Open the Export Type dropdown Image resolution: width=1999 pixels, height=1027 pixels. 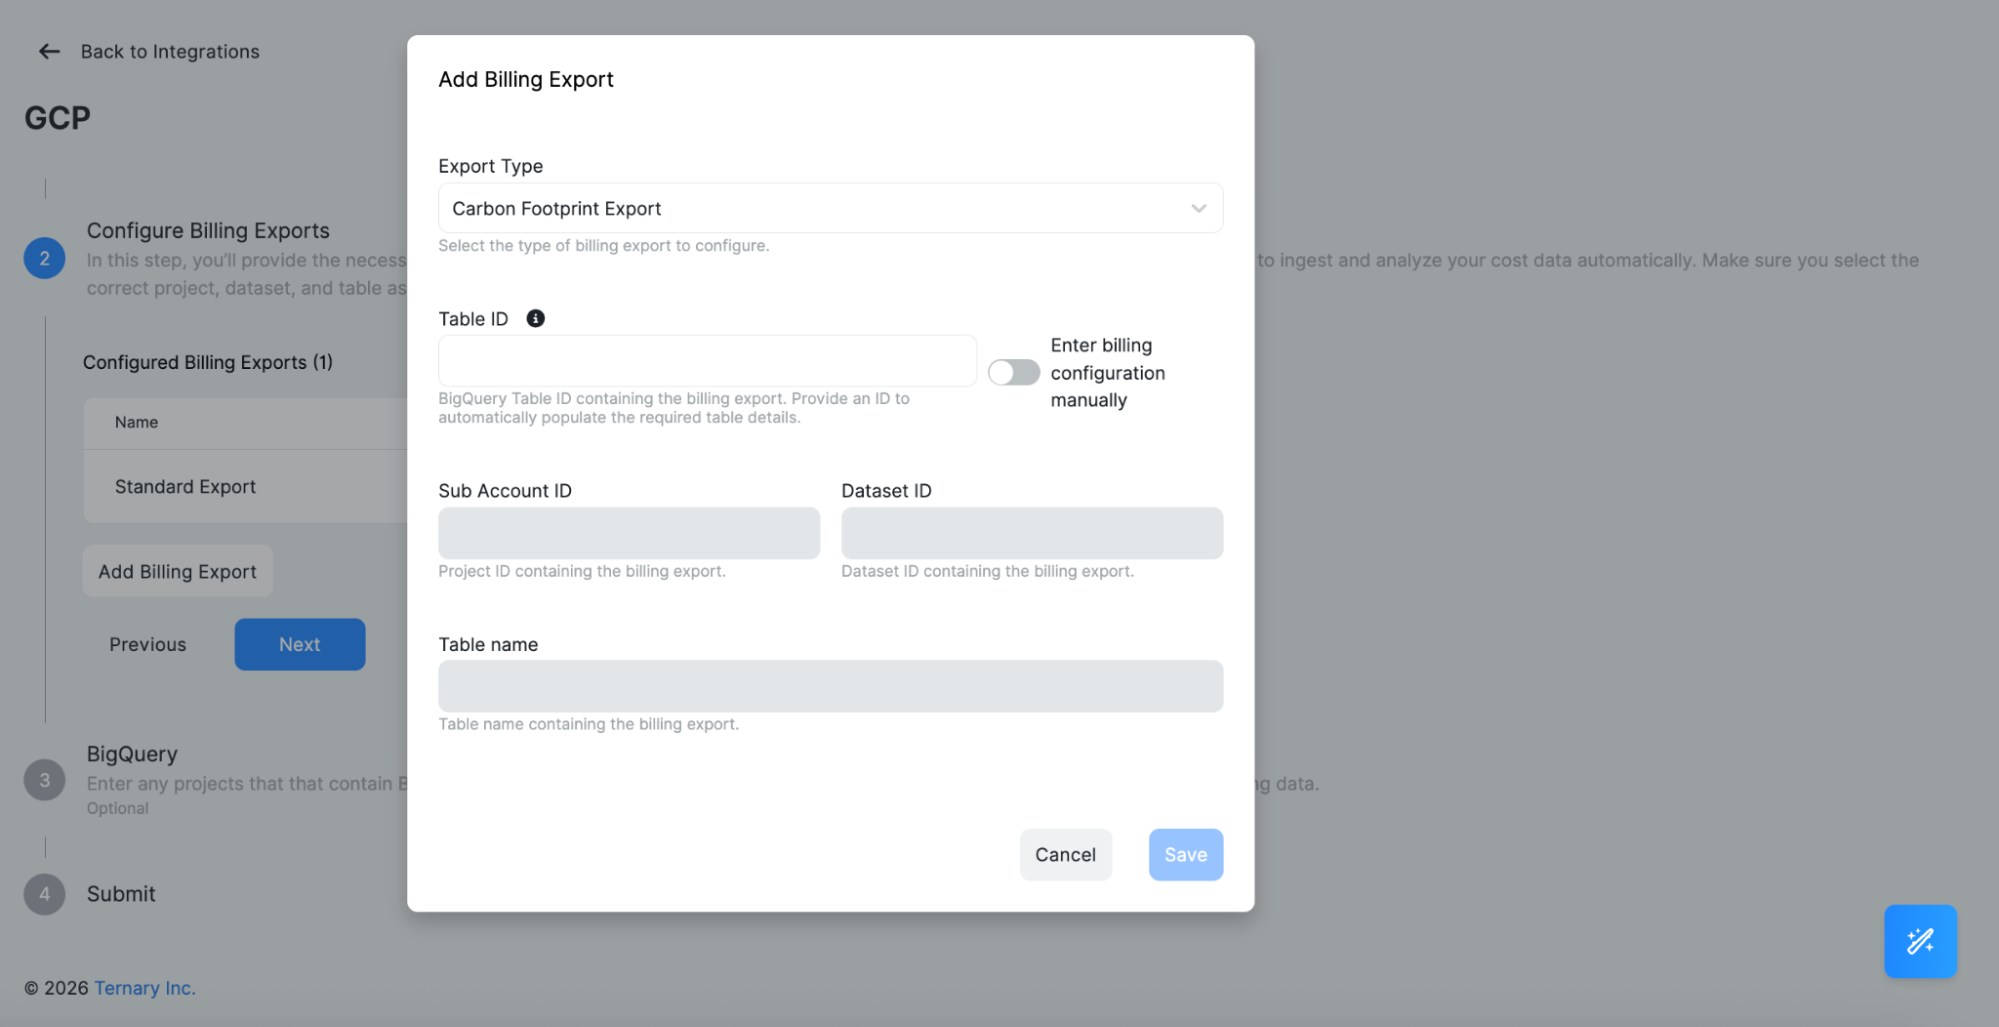pyautogui.click(x=829, y=208)
